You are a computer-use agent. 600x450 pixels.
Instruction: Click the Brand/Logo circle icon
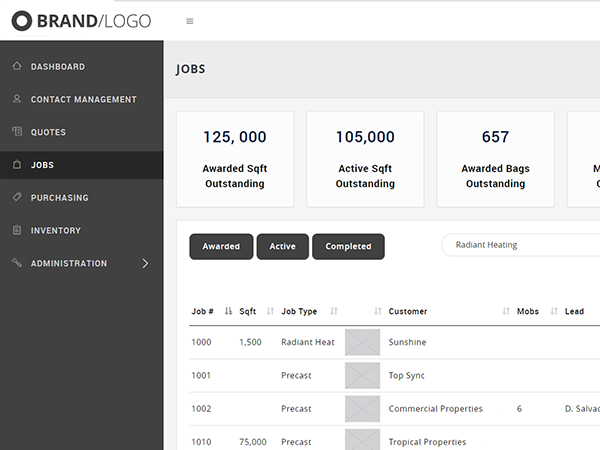tap(22, 21)
